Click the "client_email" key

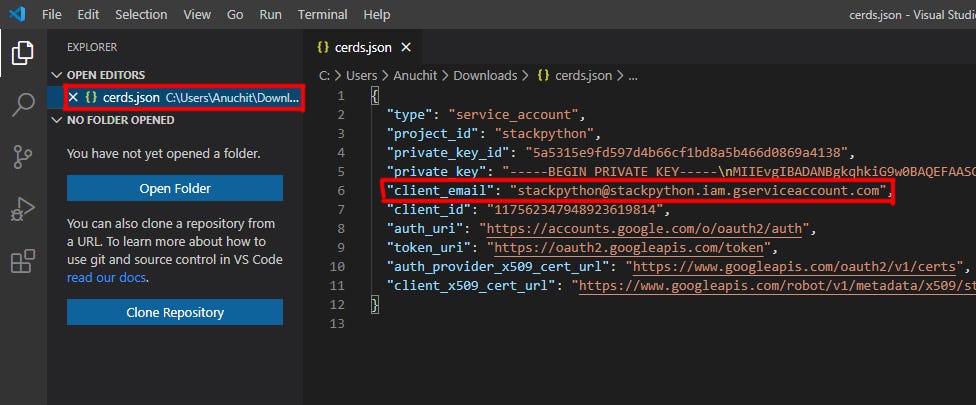point(441,190)
